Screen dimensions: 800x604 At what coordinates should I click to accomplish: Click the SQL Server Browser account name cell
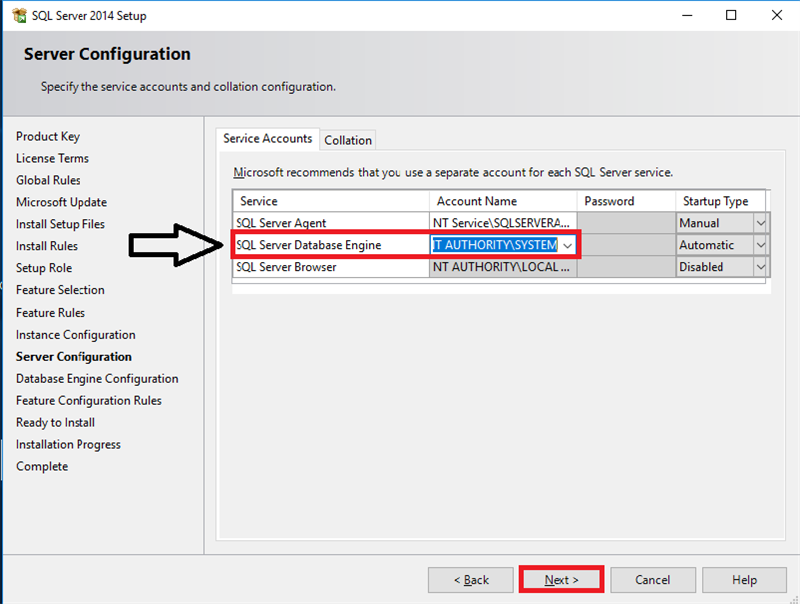(x=503, y=267)
